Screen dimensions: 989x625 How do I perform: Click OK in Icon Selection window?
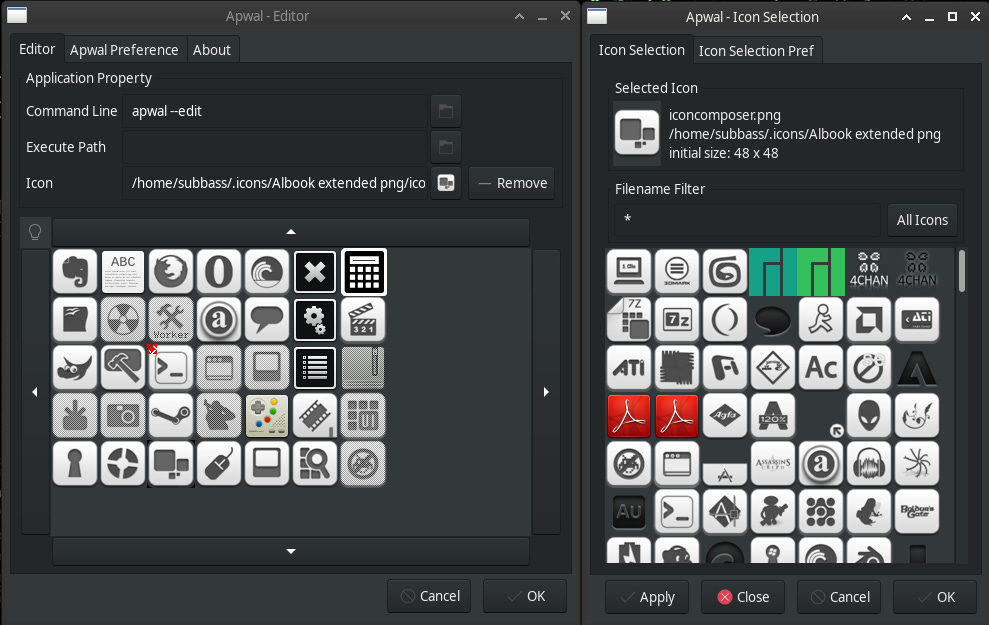[x=935, y=597]
